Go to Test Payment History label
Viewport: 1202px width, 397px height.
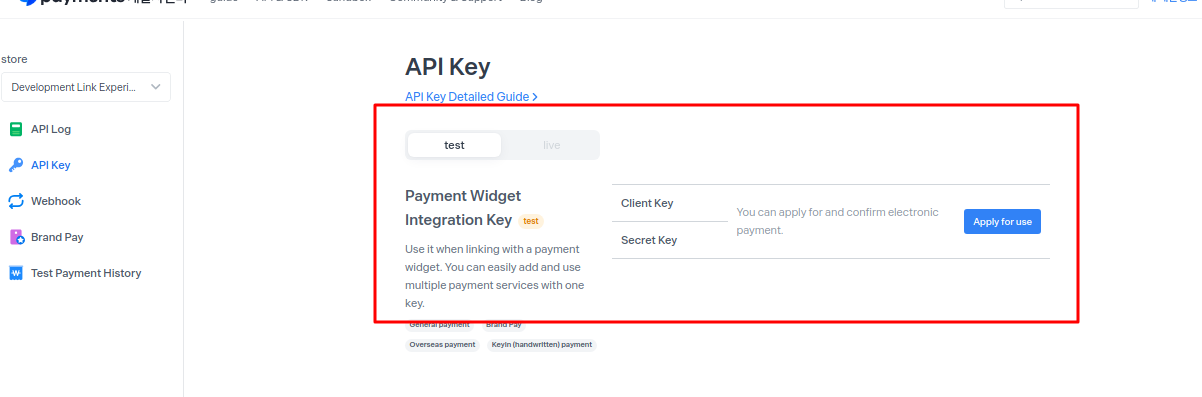[x=86, y=273]
